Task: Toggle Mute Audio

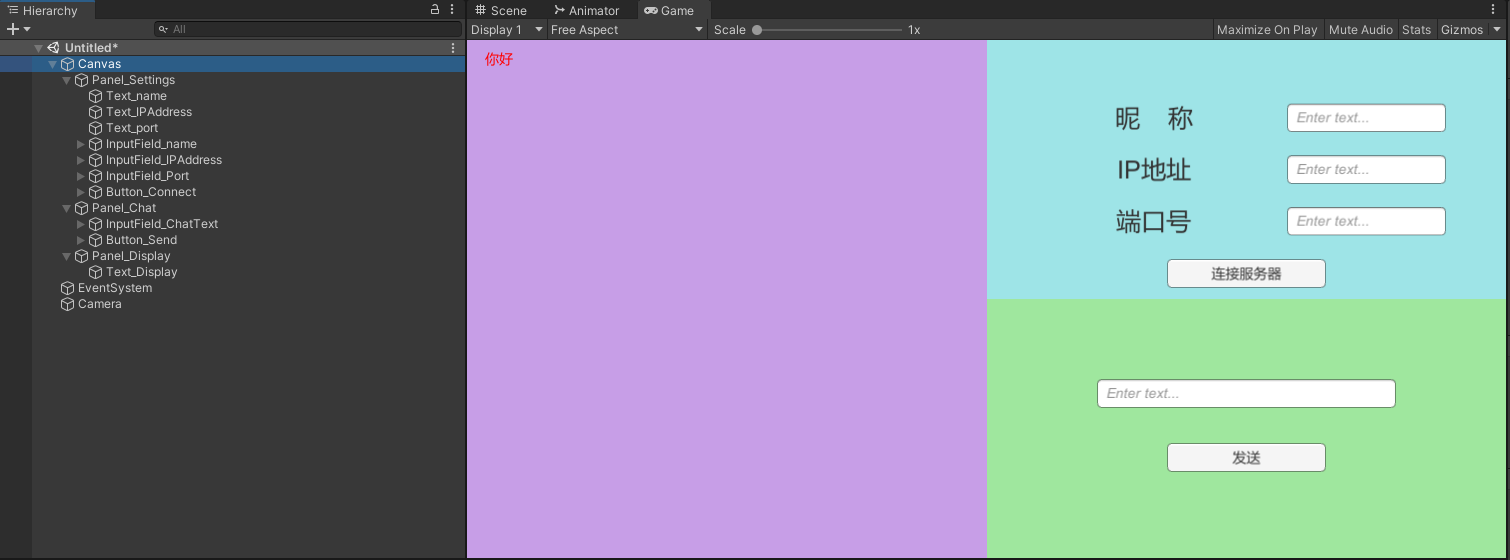Action: [x=1360, y=30]
